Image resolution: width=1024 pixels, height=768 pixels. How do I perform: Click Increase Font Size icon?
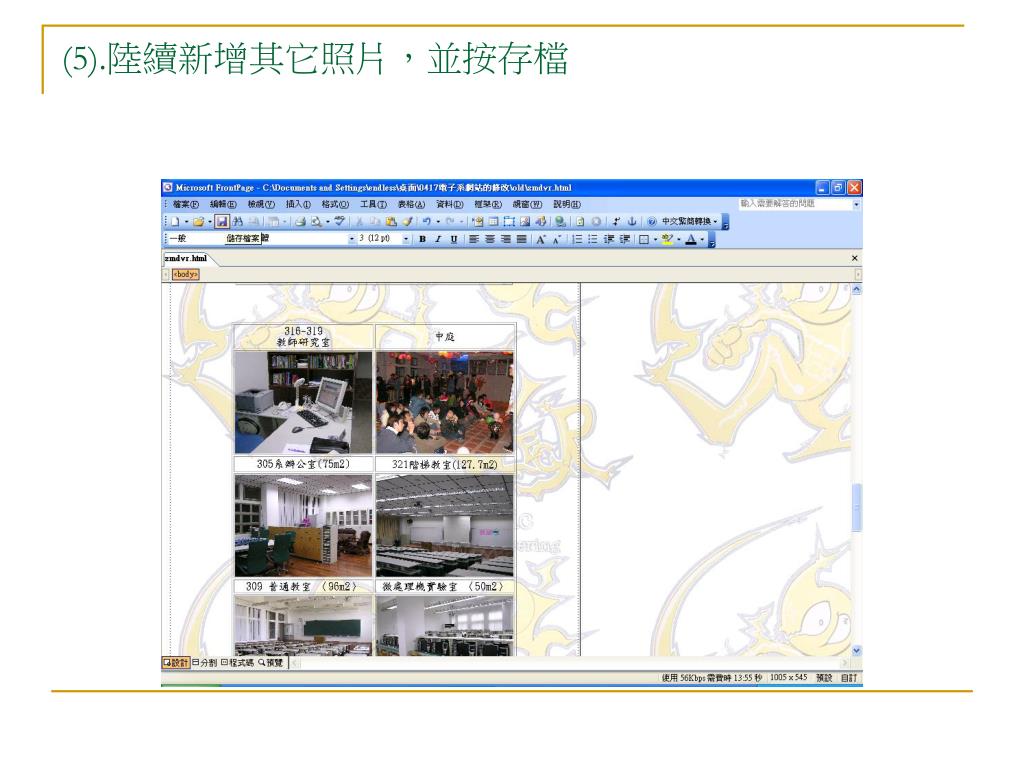click(541, 239)
